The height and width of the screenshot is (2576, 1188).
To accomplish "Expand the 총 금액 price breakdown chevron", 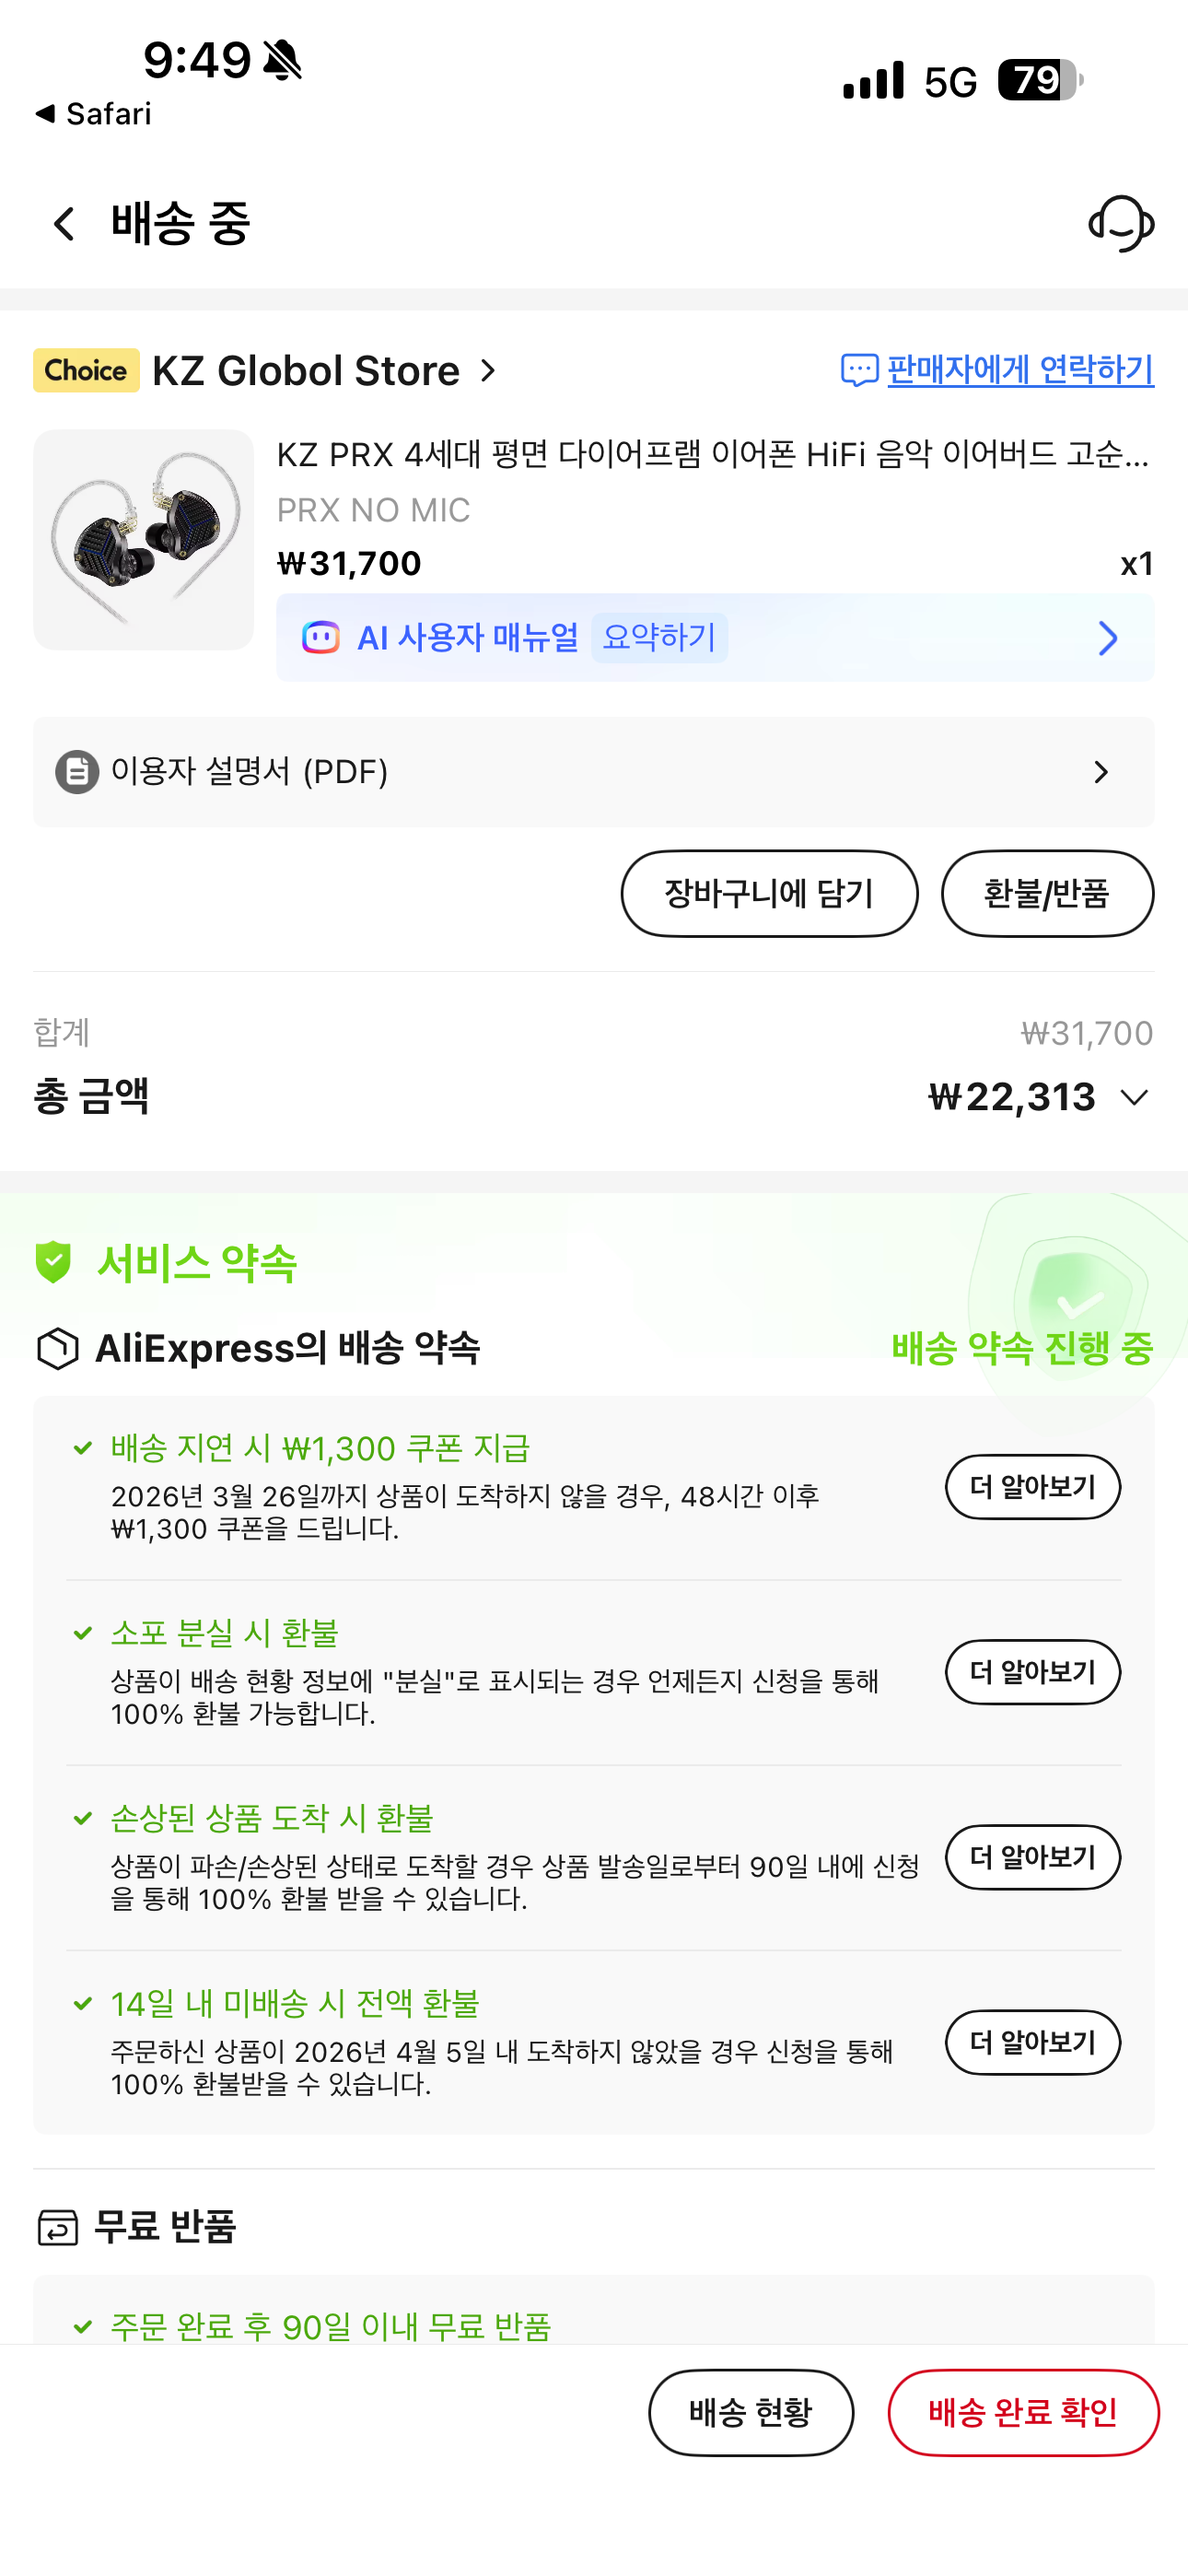I will [1134, 1098].
